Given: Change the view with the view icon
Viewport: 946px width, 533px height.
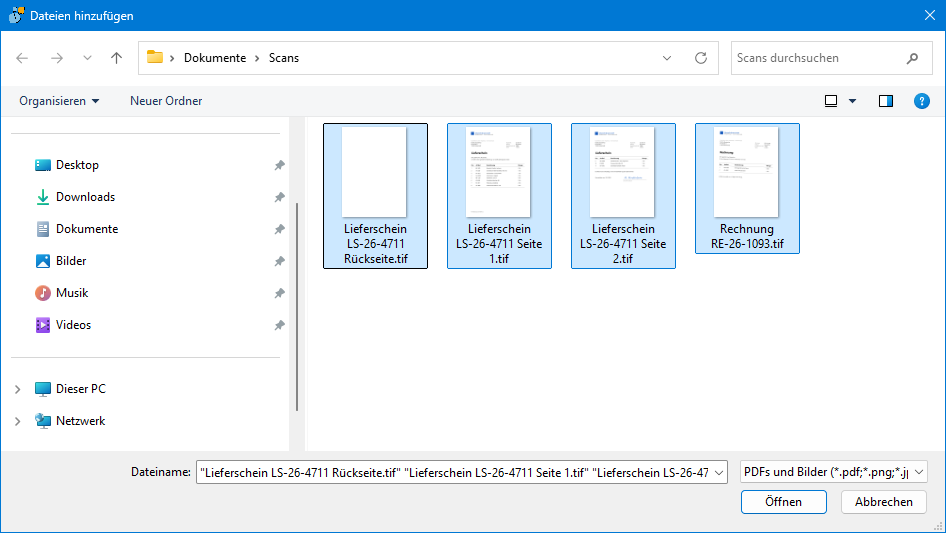Looking at the screenshot, I should (x=831, y=101).
